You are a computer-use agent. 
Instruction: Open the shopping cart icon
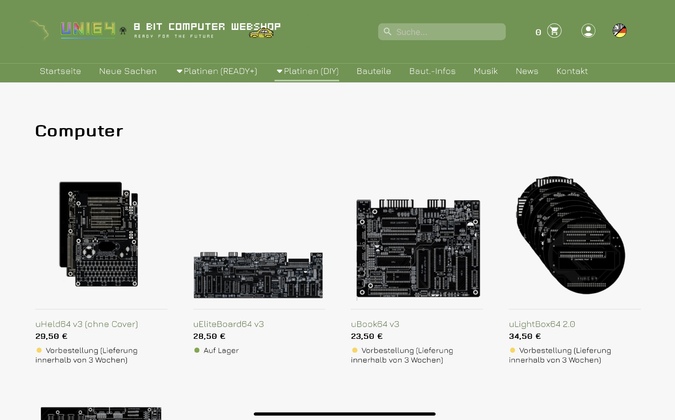tap(554, 31)
